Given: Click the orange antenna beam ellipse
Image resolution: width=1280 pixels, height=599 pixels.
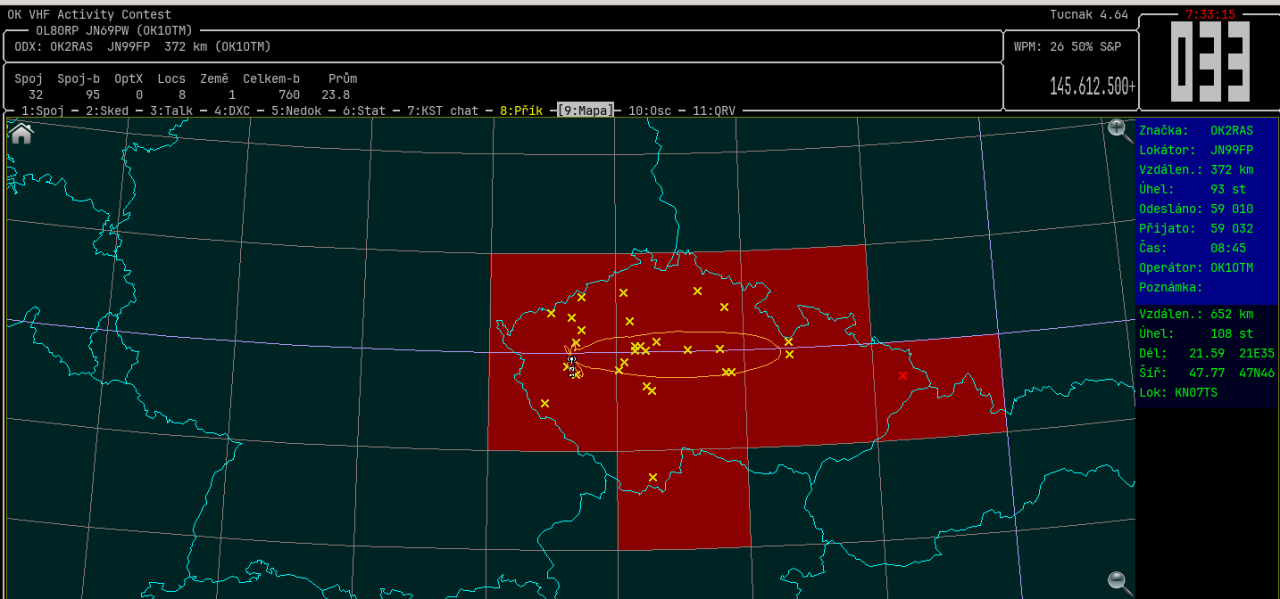Looking at the screenshot, I should point(680,334).
